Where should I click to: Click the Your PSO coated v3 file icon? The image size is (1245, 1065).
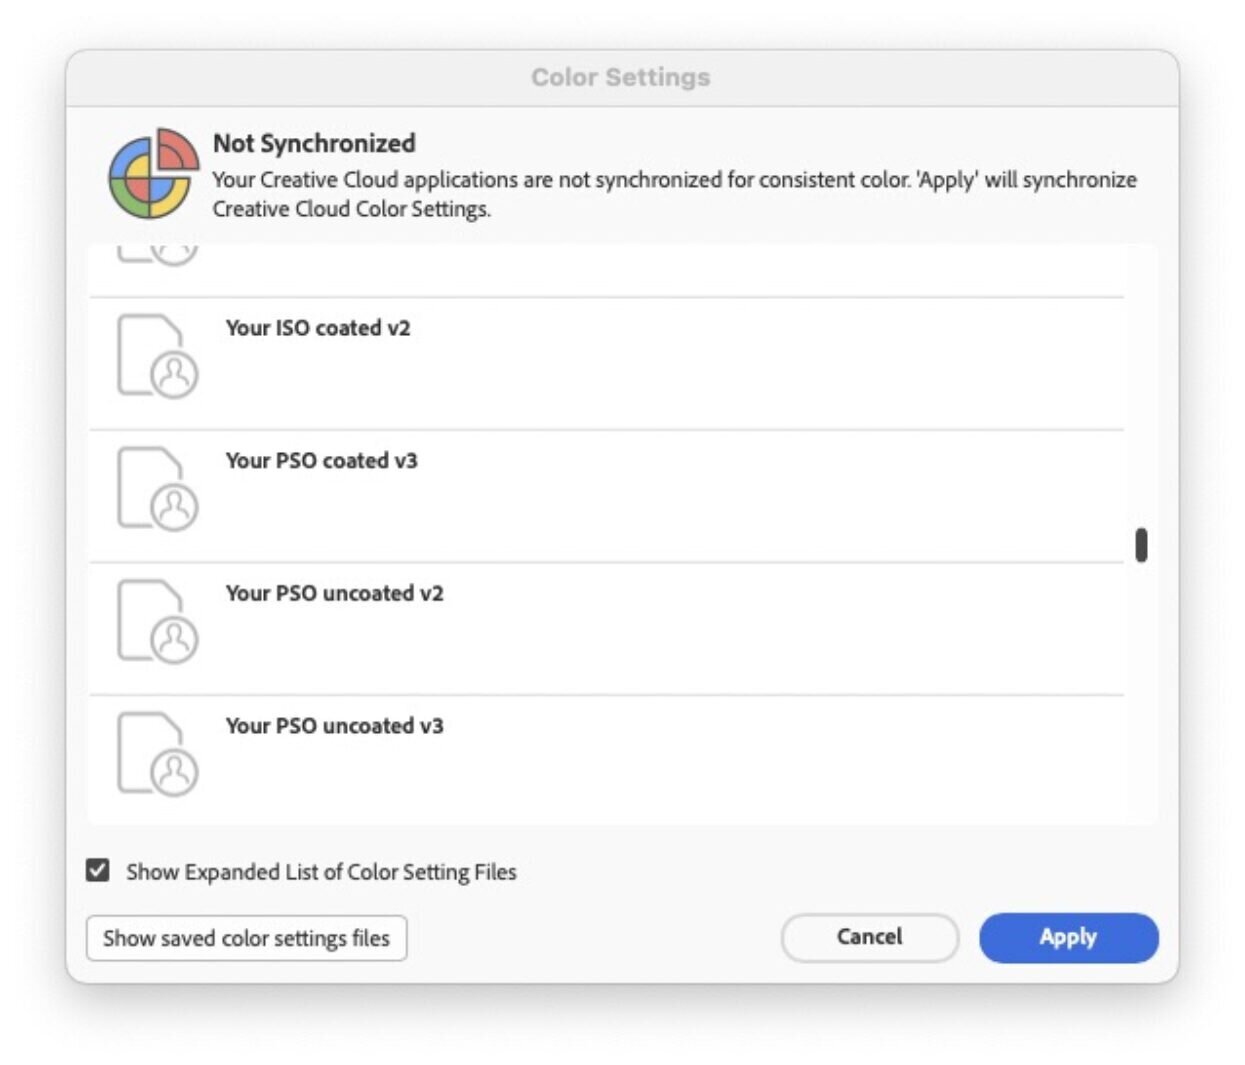click(157, 488)
